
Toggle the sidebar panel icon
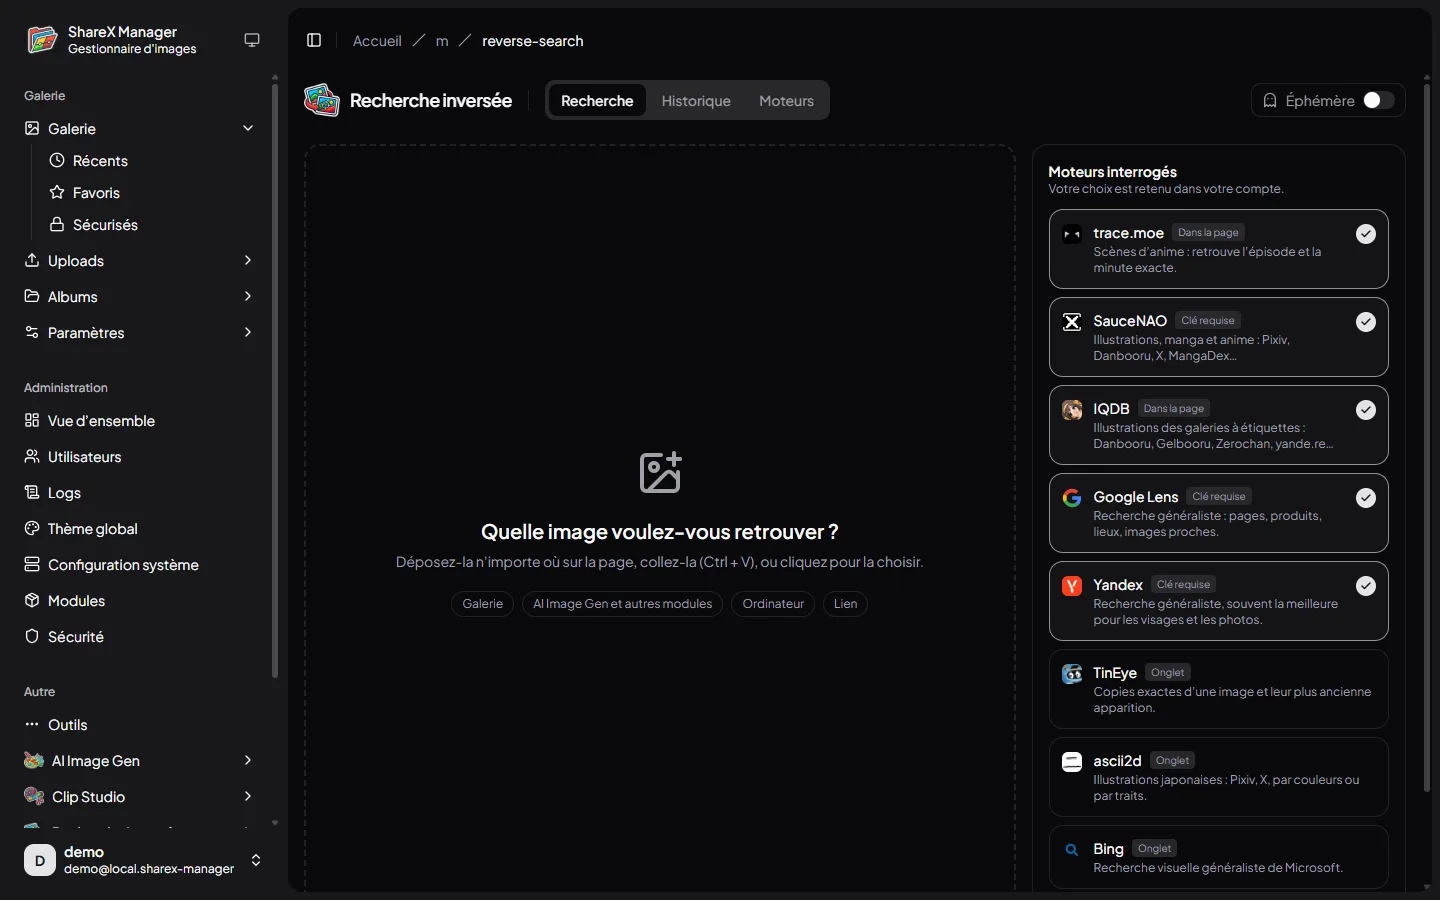click(x=314, y=40)
